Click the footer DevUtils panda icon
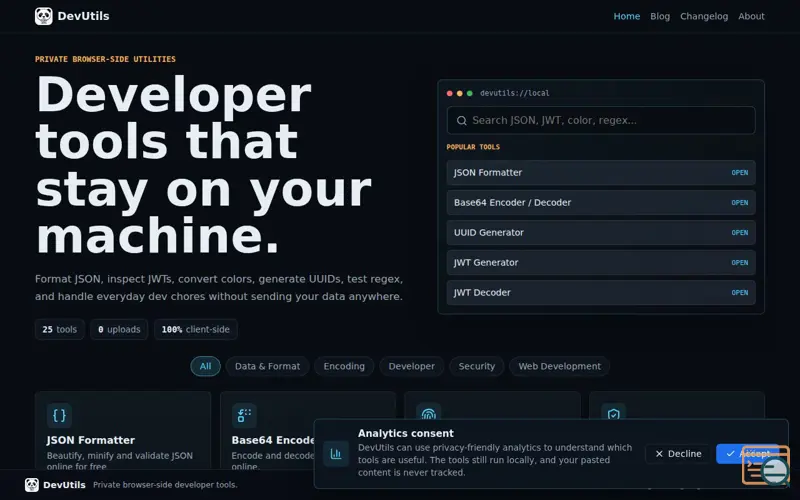This screenshot has width=800, height=500. 32,485
